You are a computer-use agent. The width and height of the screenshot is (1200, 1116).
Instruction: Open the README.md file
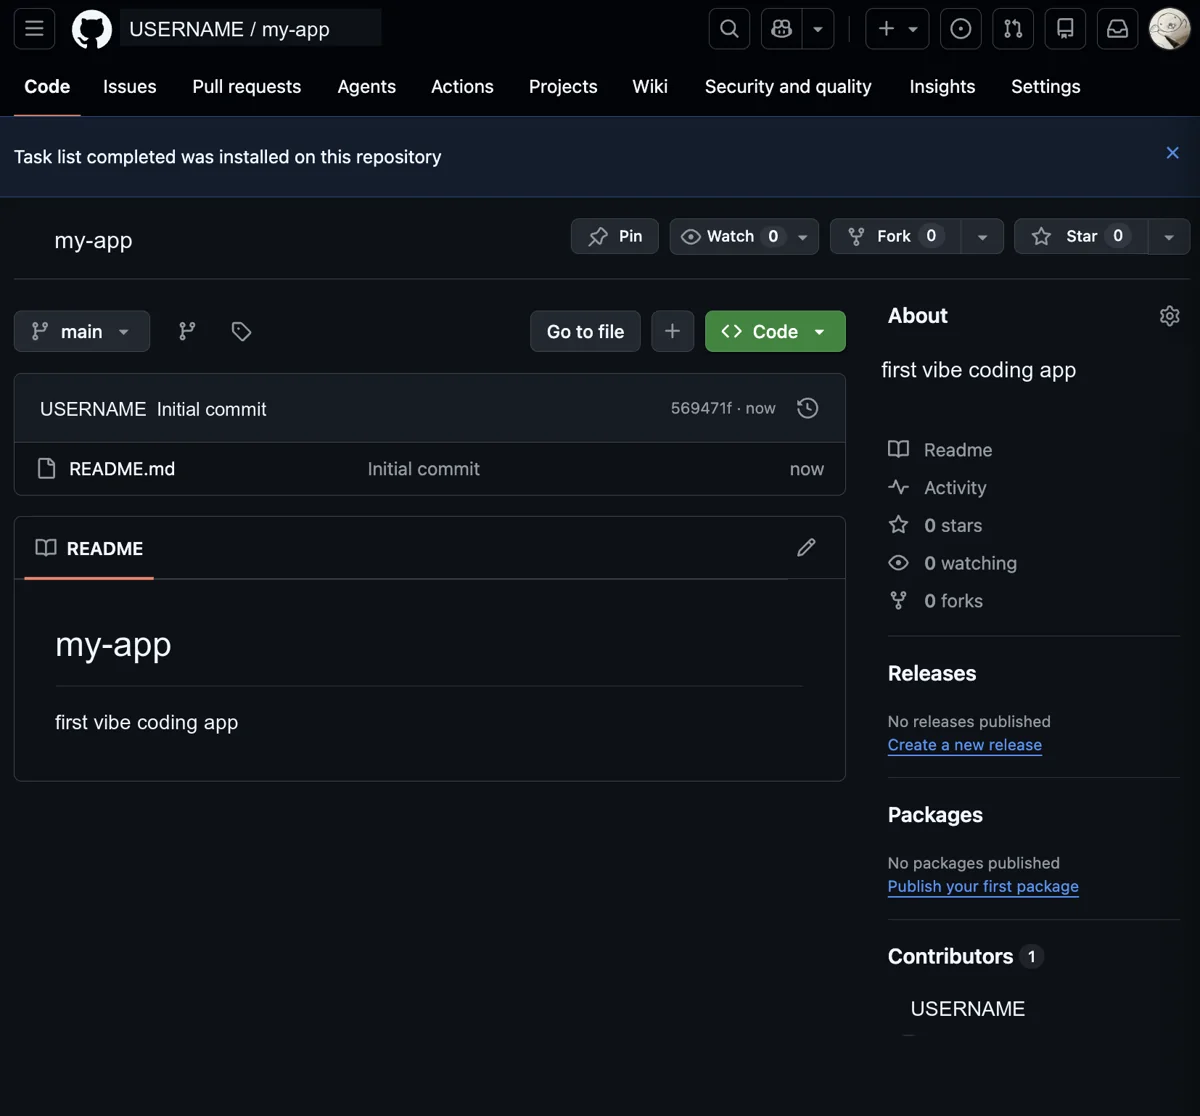pos(122,469)
